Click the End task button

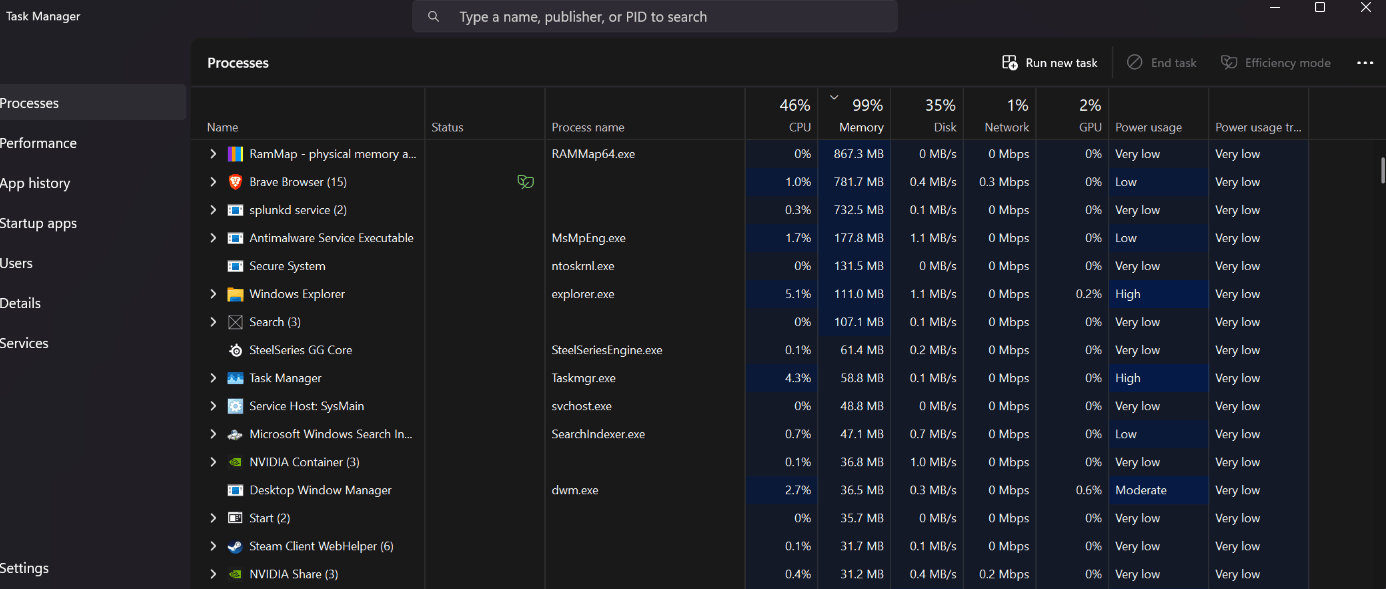click(1162, 63)
